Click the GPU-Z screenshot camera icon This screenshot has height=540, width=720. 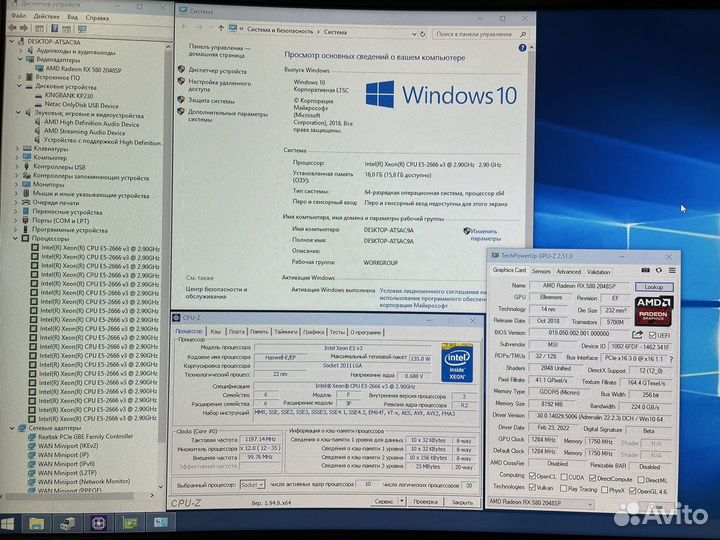pos(645,270)
